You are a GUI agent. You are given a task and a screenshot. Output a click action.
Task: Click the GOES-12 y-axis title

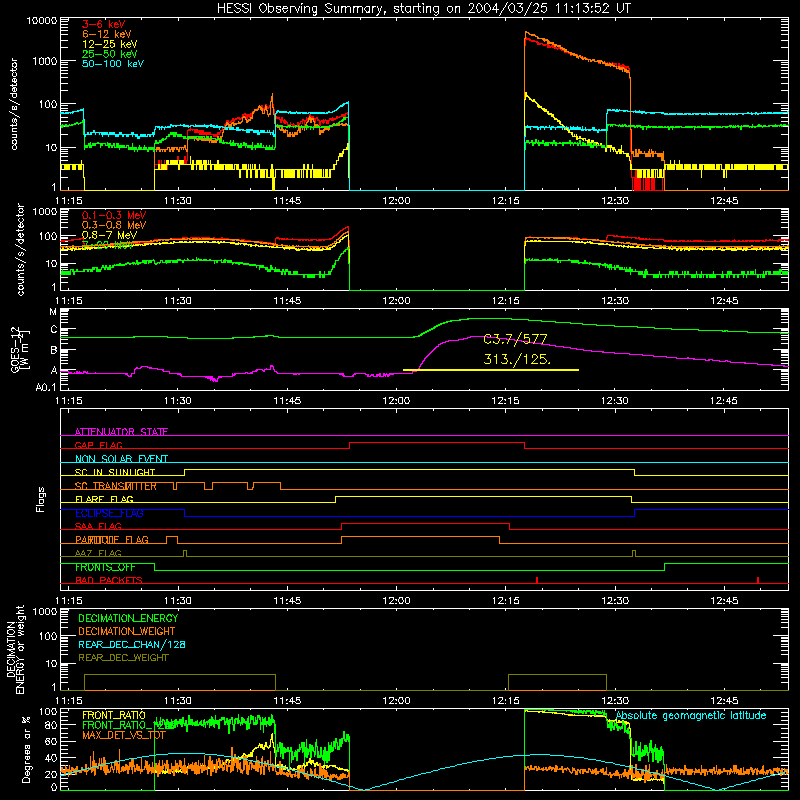pyautogui.click(x=20, y=349)
